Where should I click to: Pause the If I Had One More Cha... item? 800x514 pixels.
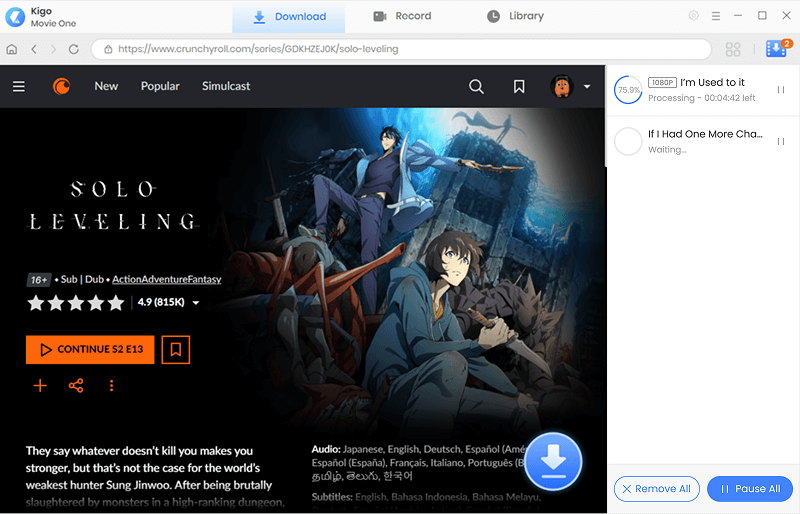tap(781, 141)
